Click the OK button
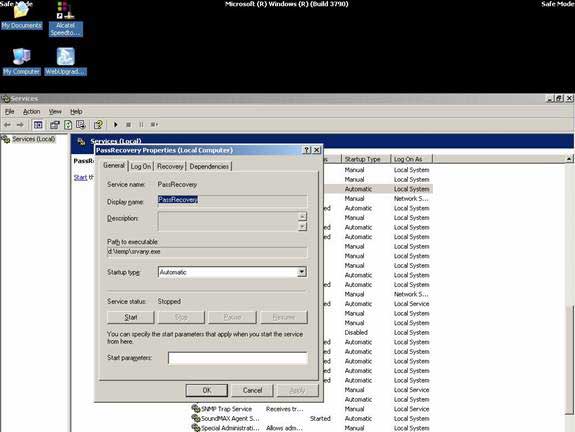Screen dimensions: 575x432 point(207,391)
